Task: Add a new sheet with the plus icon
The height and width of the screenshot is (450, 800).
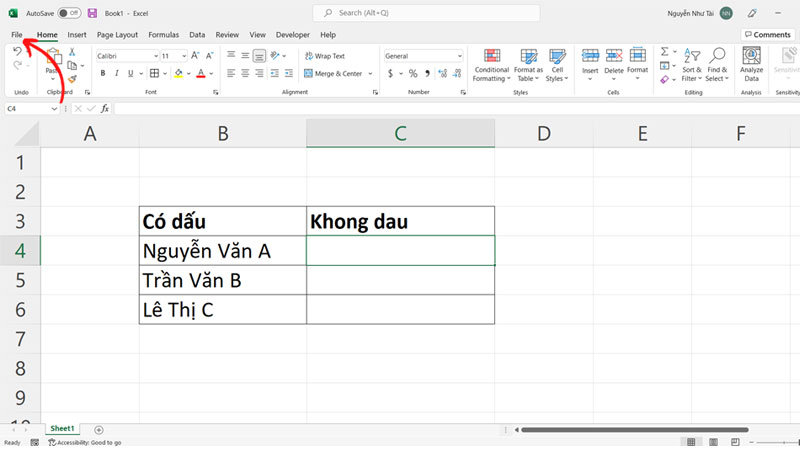Action: coord(99,429)
